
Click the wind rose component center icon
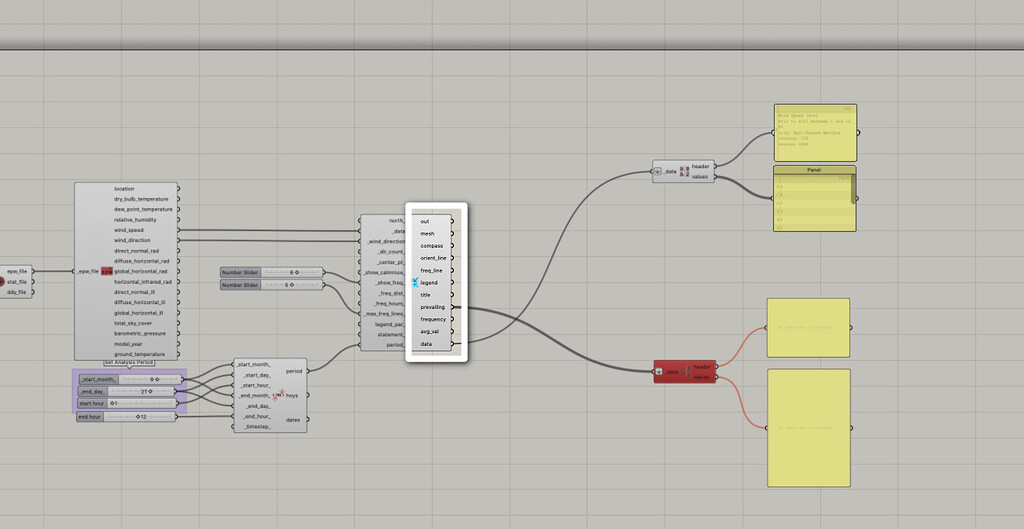pyautogui.click(x=413, y=283)
